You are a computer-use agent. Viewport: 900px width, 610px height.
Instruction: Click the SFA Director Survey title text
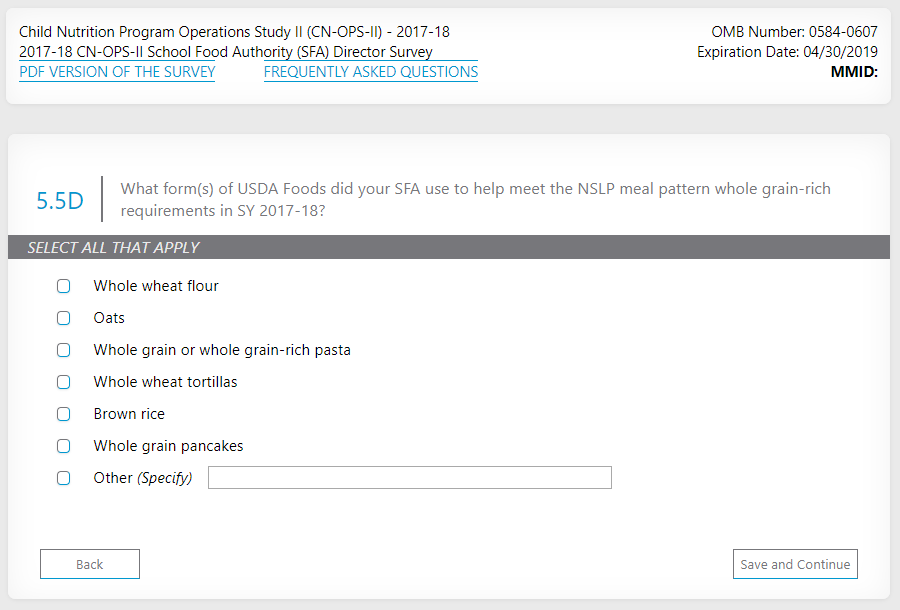[226, 52]
